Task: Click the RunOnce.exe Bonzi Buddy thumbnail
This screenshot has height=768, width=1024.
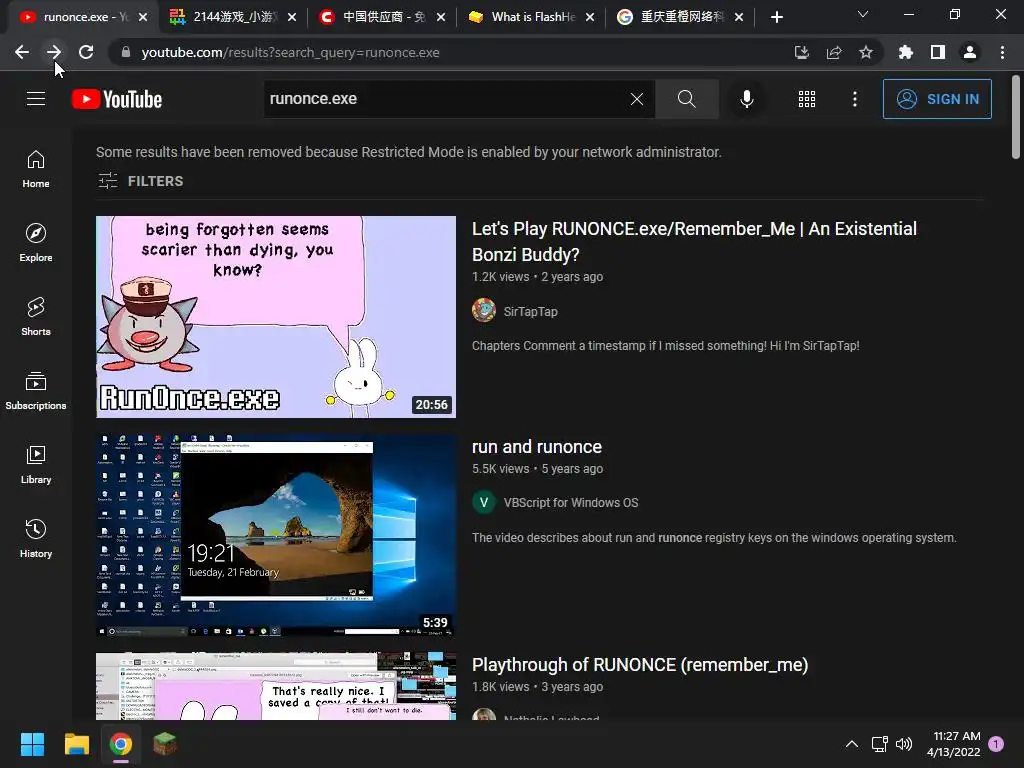Action: [276, 317]
